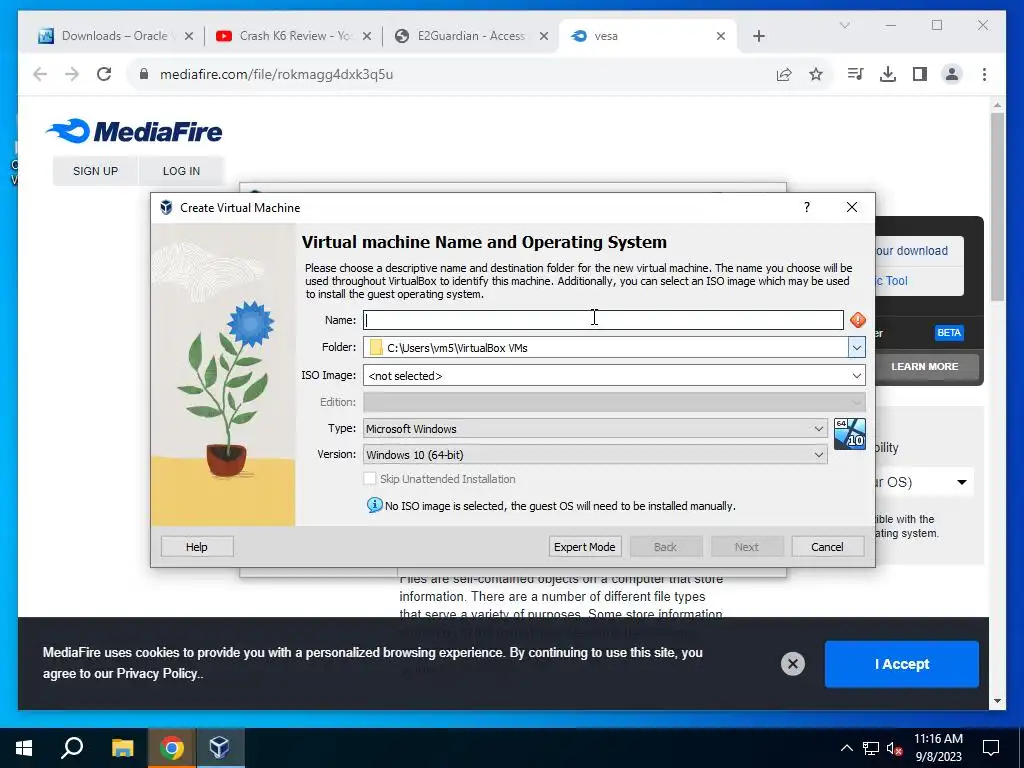Viewport: 1024px width, 768px height.
Task: Click the Privacy Policy link
Action: [x=157, y=673]
